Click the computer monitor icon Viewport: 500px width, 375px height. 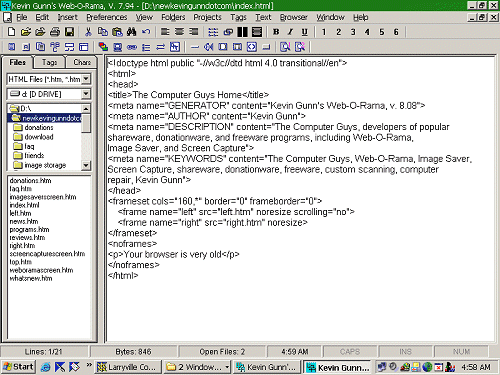[x=117, y=47]
